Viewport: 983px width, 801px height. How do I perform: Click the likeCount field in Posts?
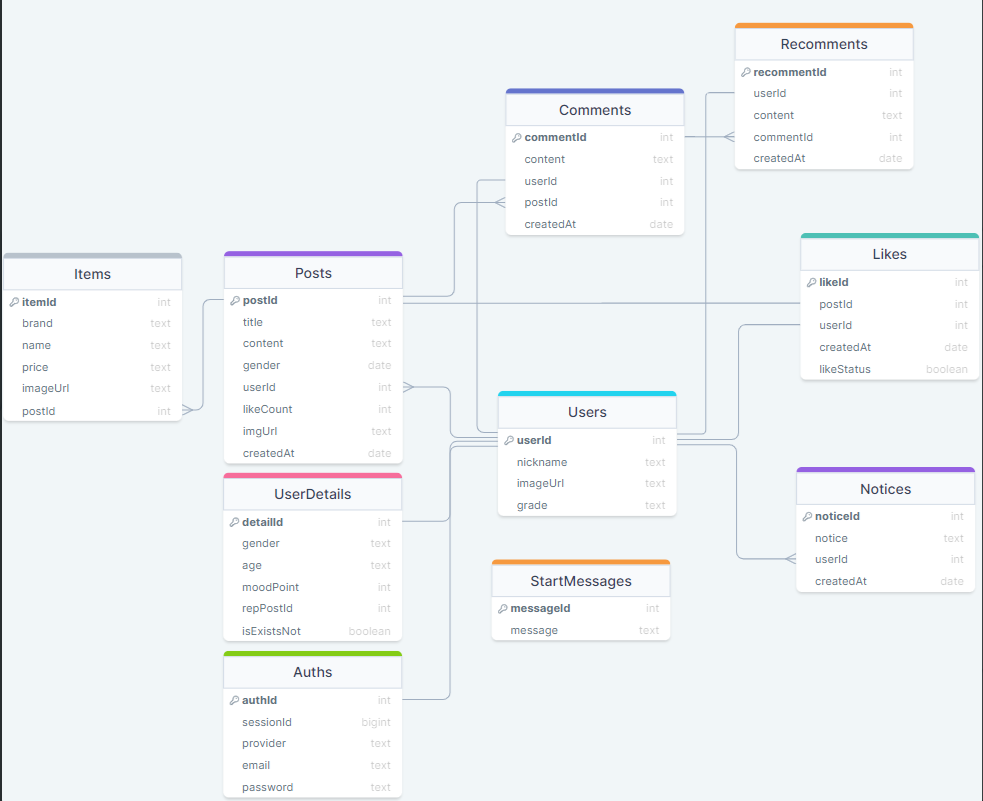313,409
